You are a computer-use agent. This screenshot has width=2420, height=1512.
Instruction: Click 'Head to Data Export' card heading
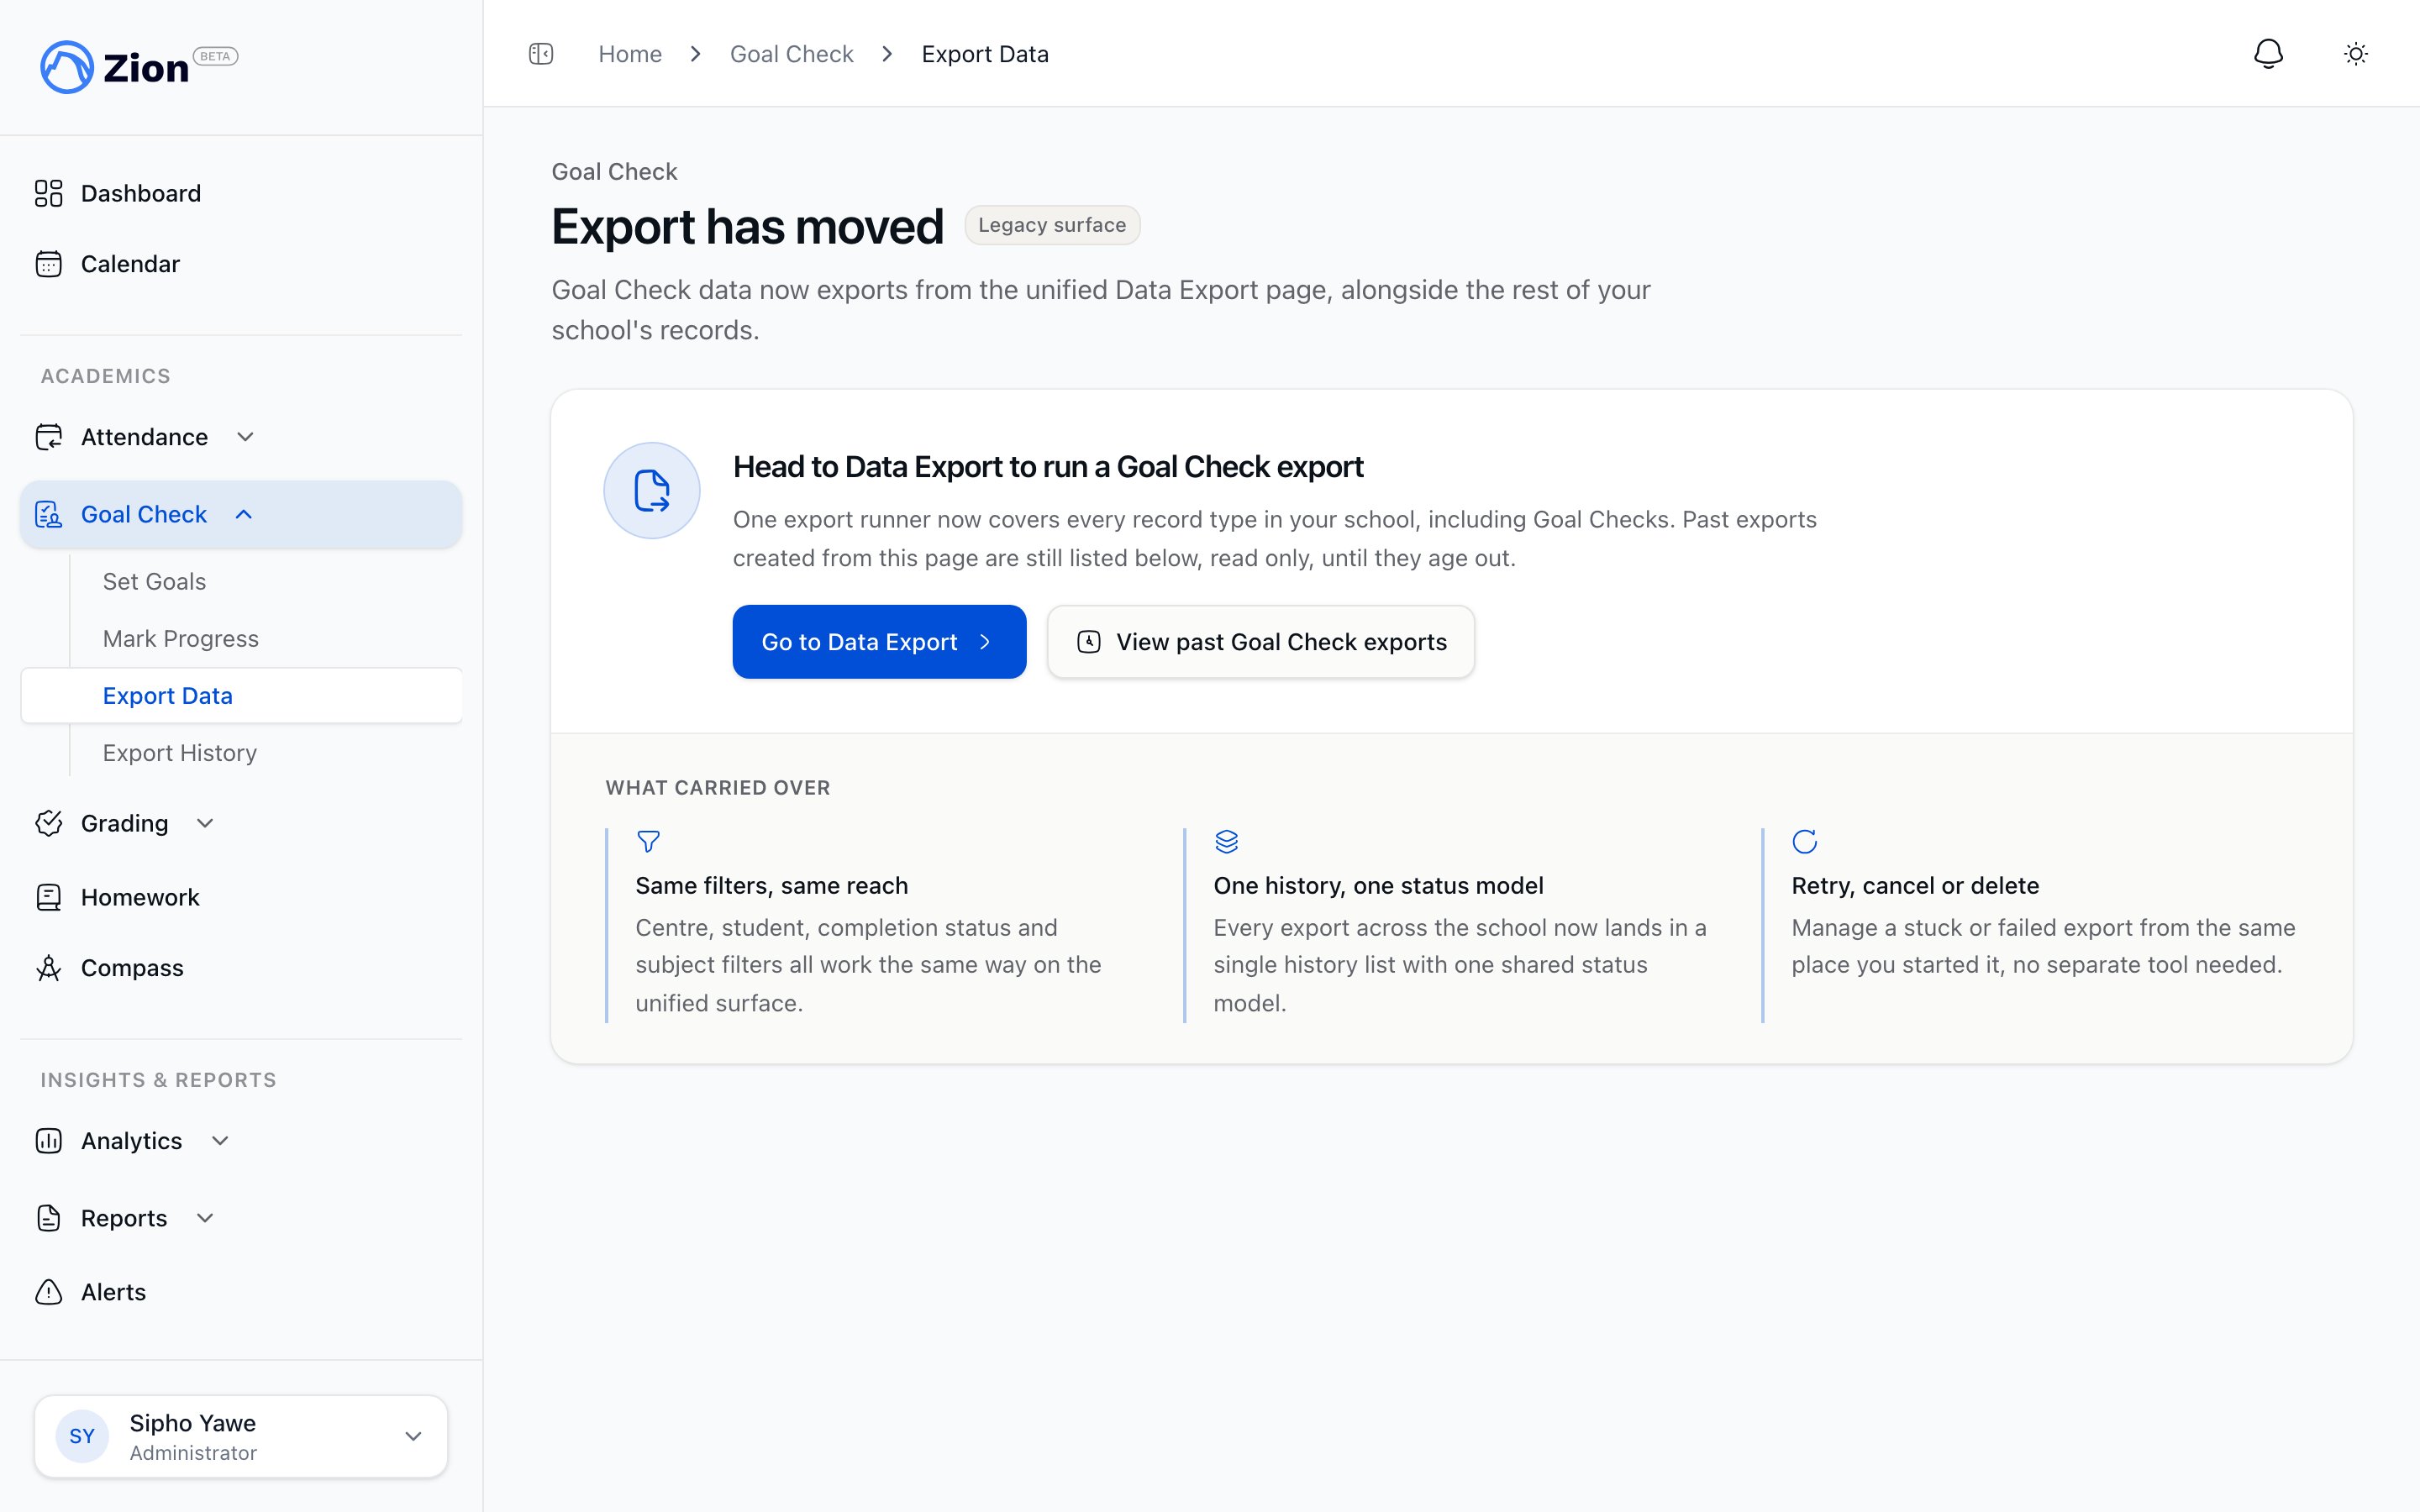click(x=1048, y=467)
